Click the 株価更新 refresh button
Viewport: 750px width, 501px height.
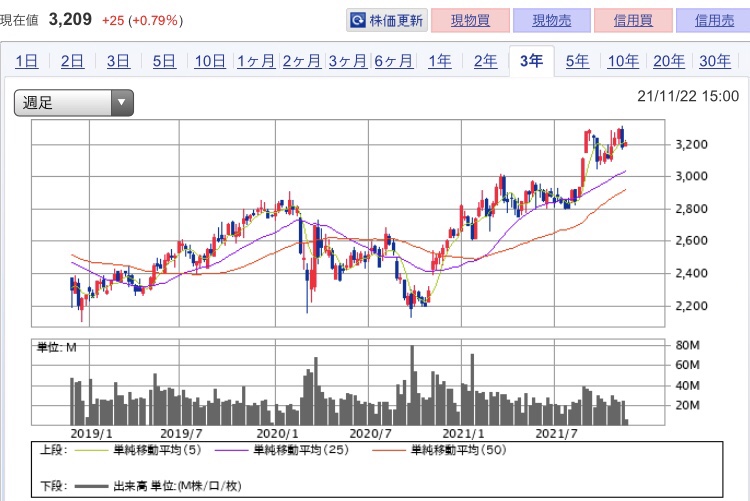386,20
